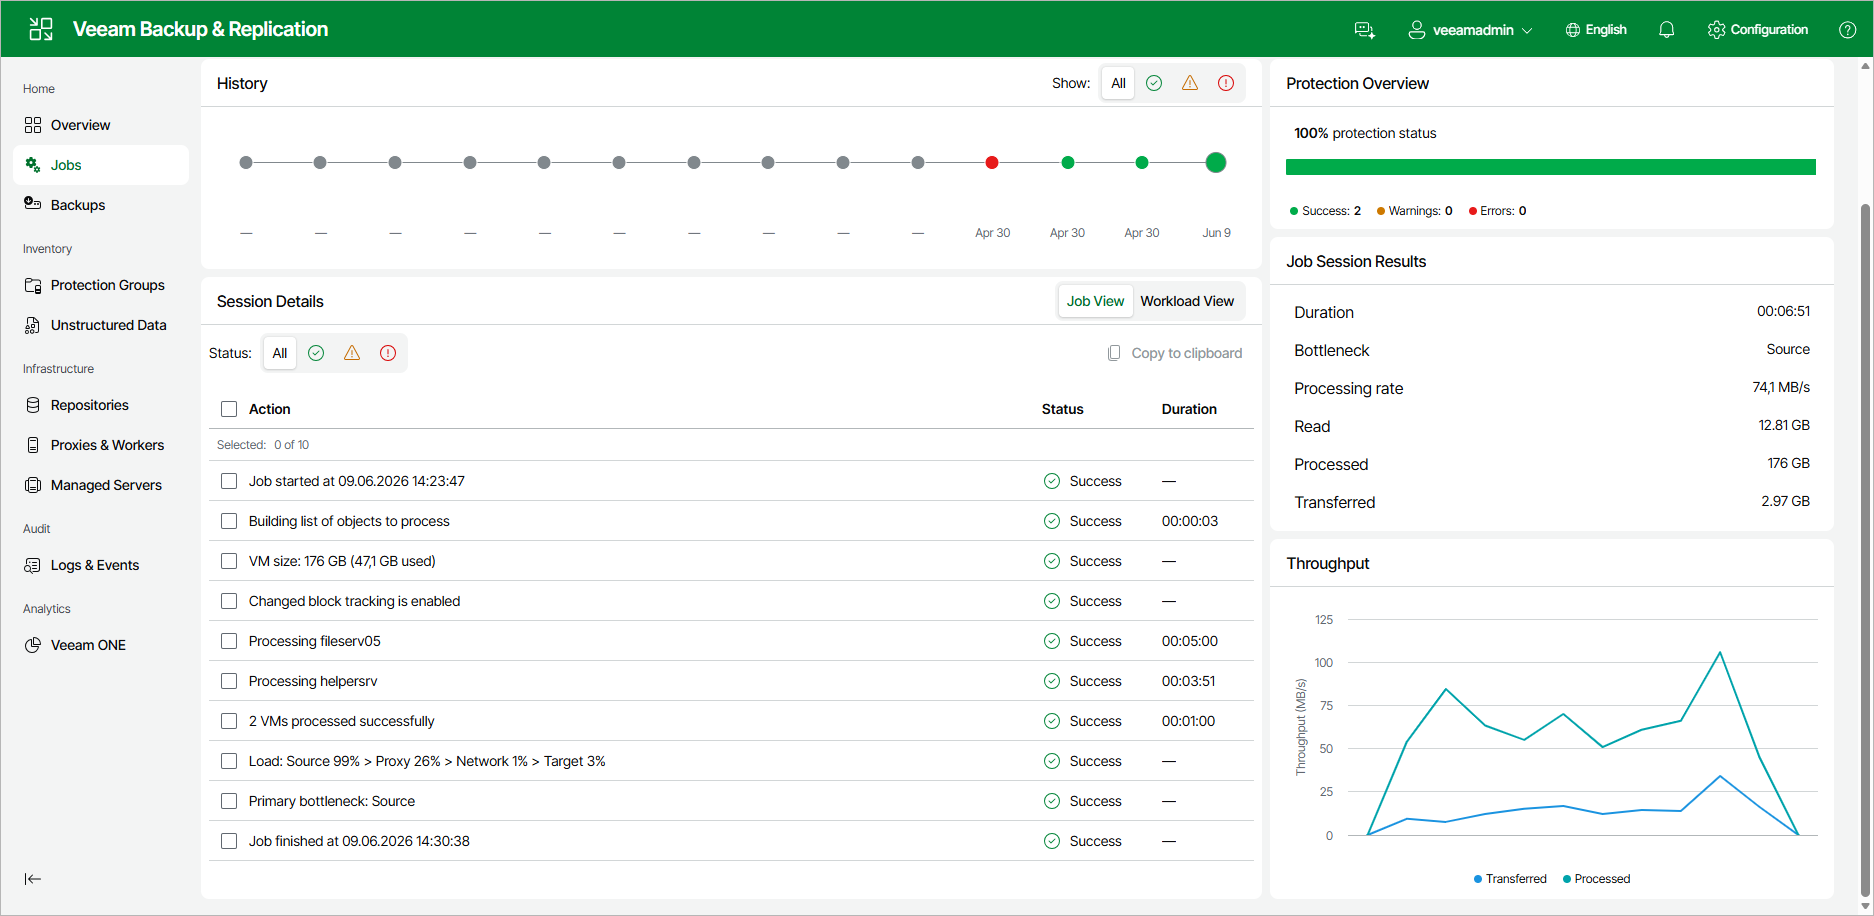1874x916 pixels.
Task: Check the 'Job started at 09.06.2026' row
Action: point(229,481)
